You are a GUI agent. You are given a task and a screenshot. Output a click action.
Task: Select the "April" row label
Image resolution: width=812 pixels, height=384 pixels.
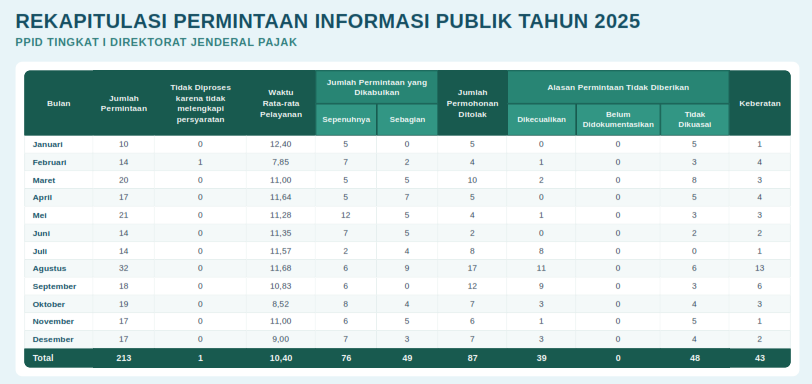[x=42, y=197]
